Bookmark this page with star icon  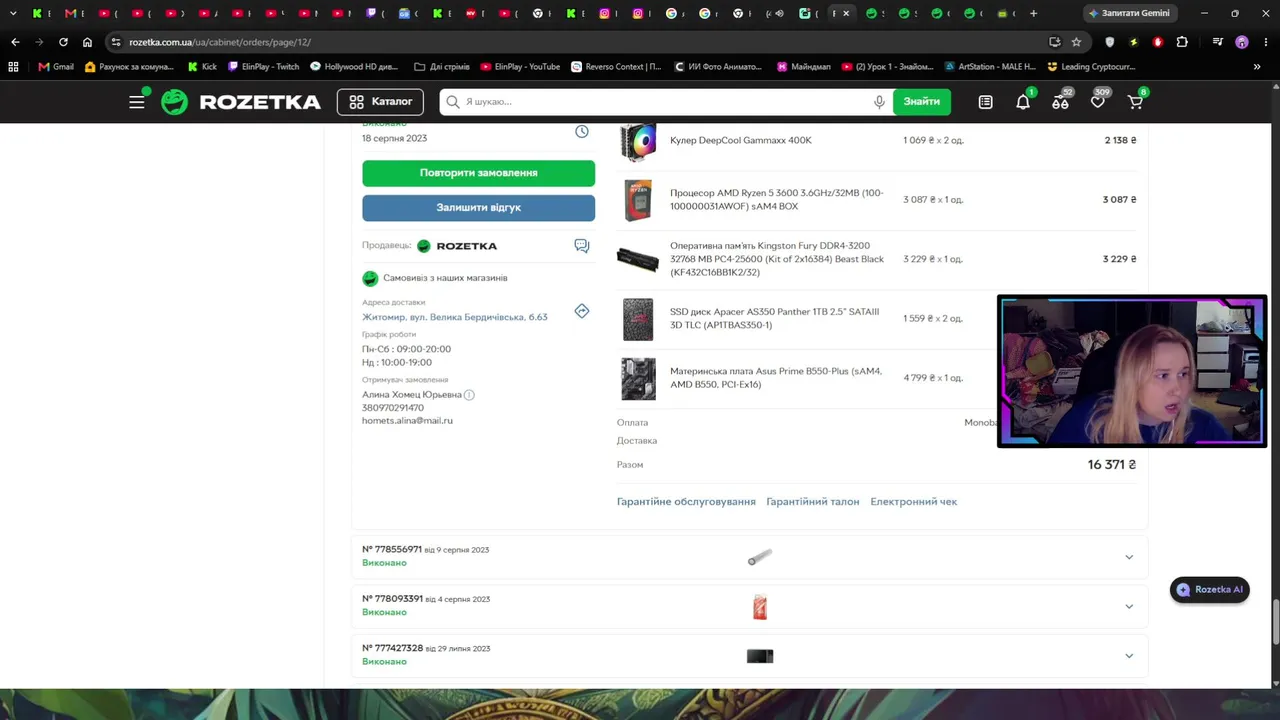coord(1076,42)
